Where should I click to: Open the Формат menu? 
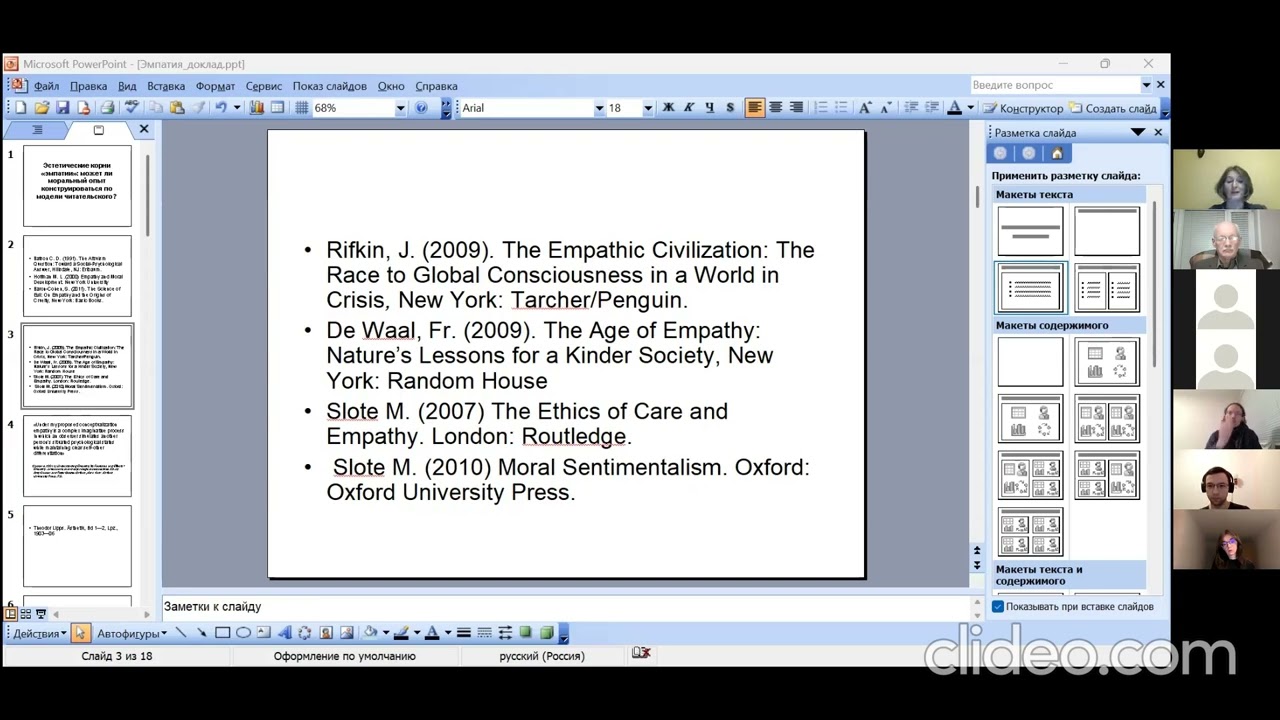pyautogui.click(x=215, y=86)
